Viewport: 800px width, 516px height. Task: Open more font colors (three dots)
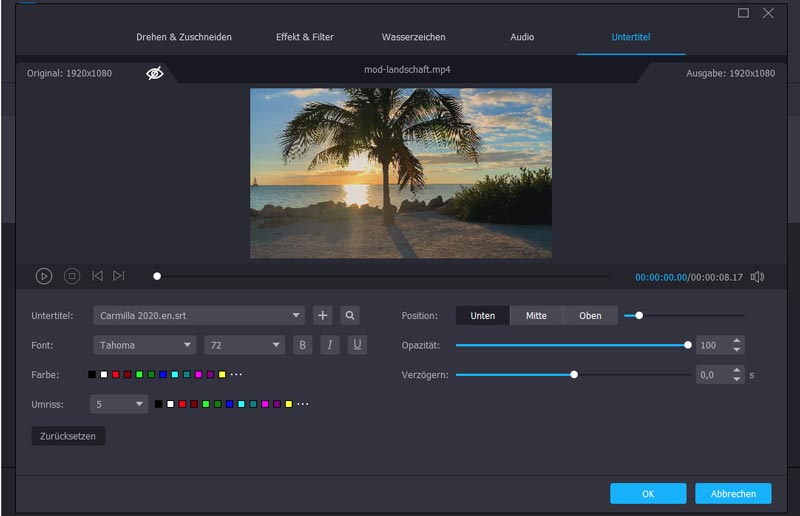pos(236,374)
